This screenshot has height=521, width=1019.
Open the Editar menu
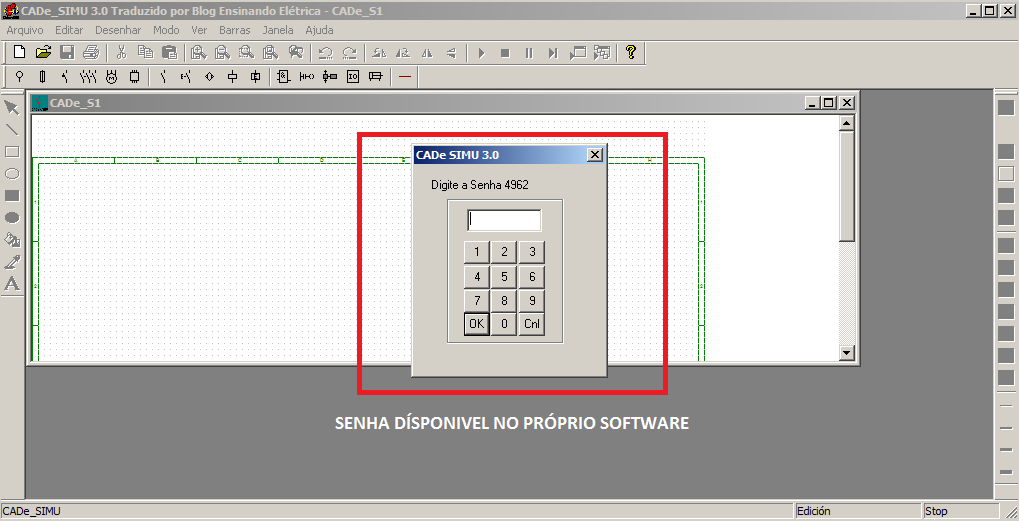pos(69,30)
